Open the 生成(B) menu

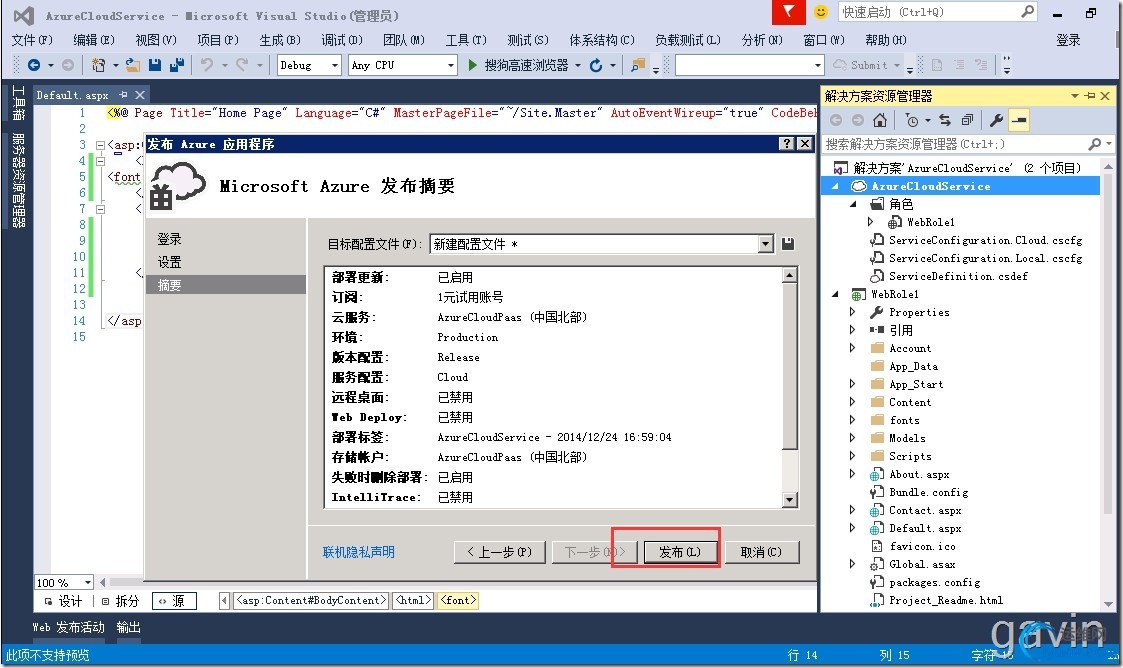tap(280, 40)
